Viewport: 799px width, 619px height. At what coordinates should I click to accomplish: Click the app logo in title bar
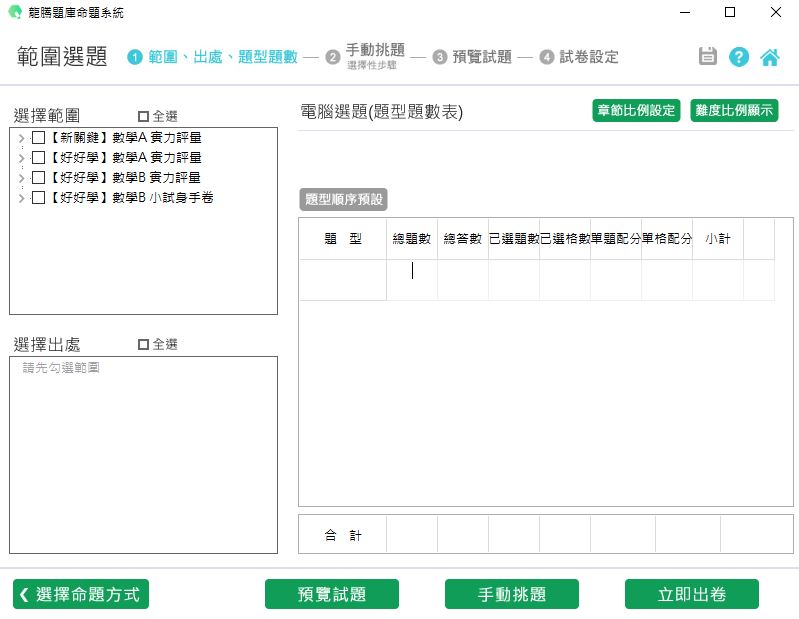pos(14,13)
